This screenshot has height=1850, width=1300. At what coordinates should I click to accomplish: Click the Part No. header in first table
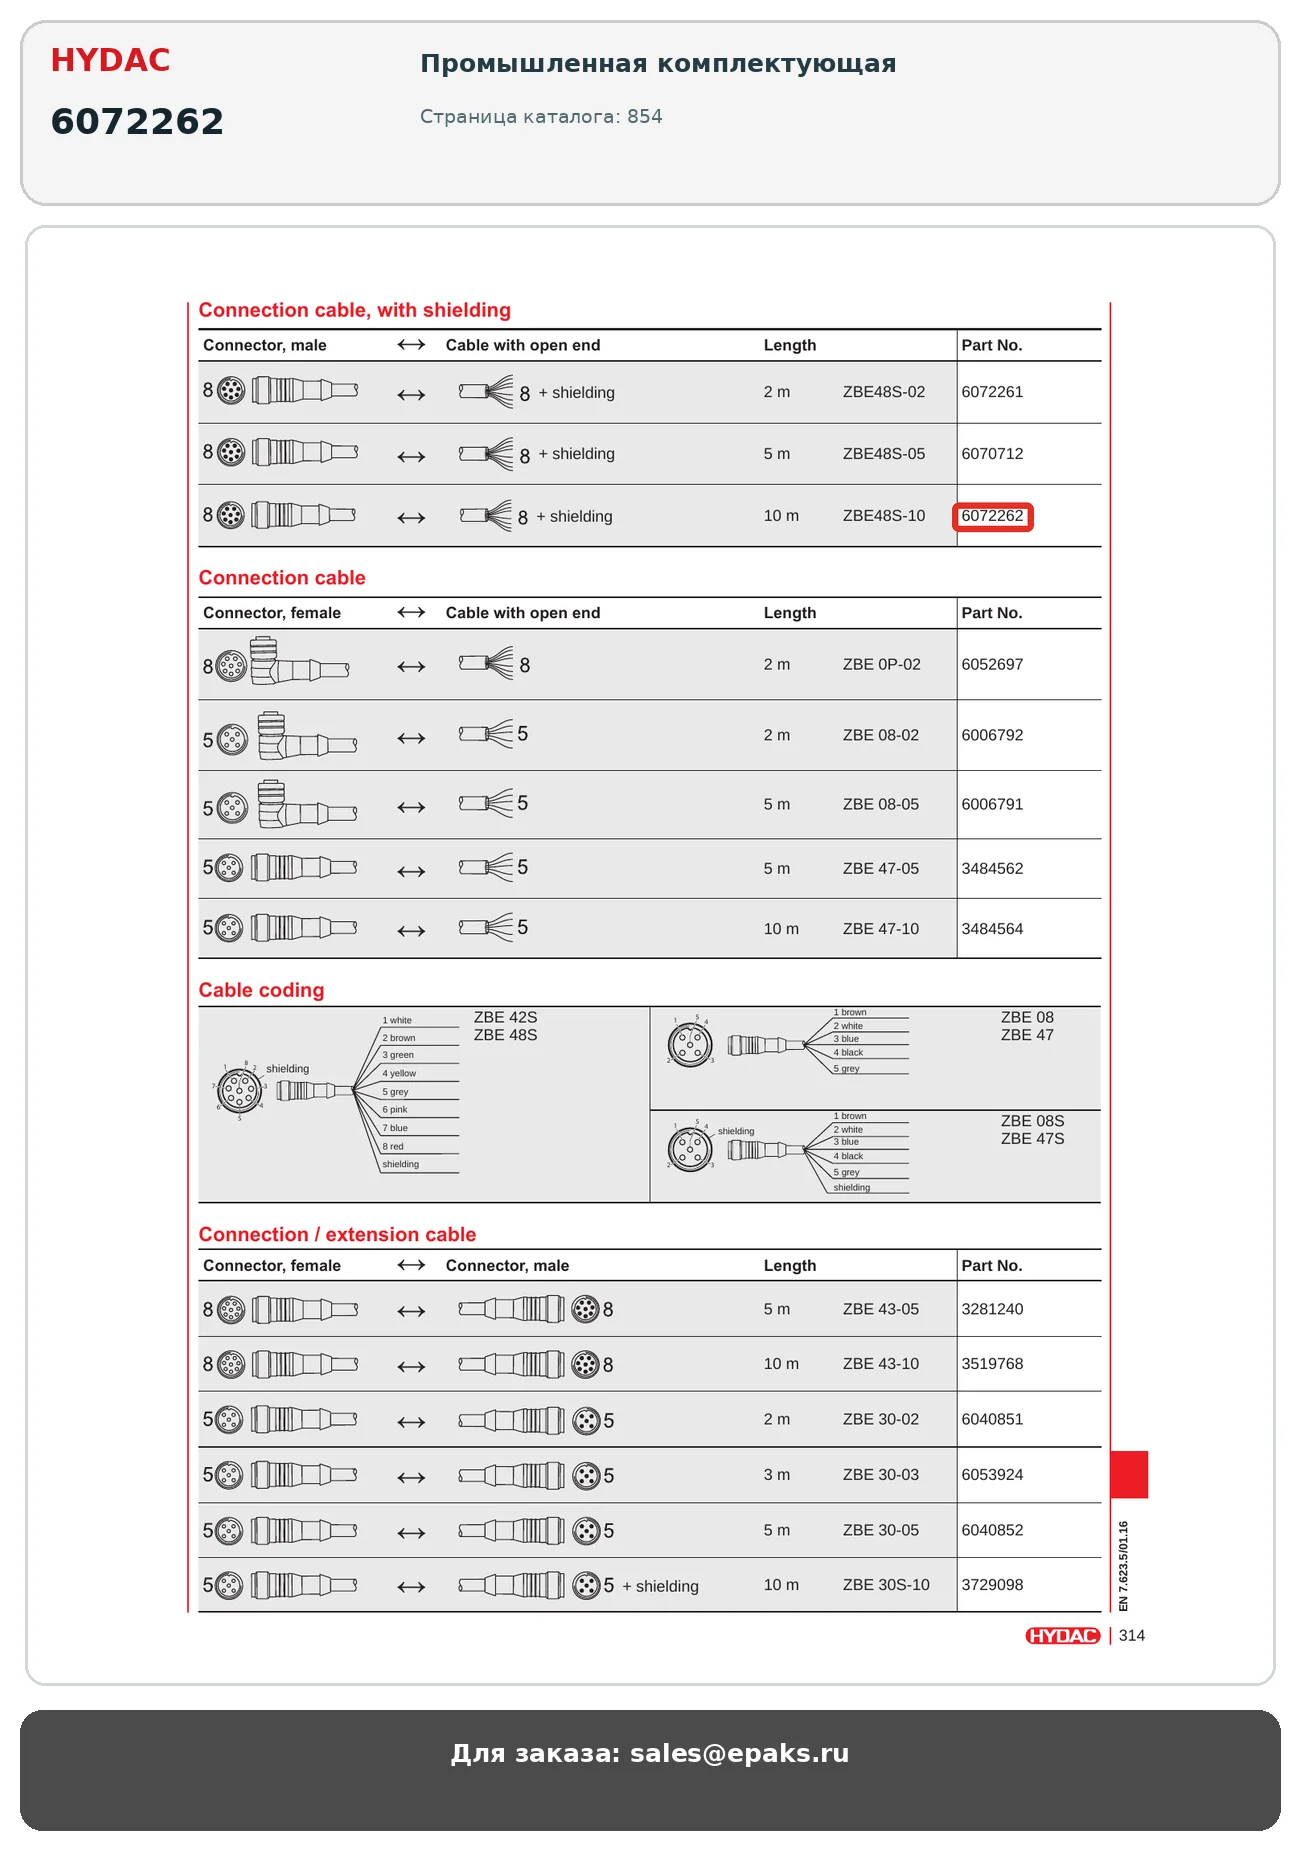pos(992,345)
